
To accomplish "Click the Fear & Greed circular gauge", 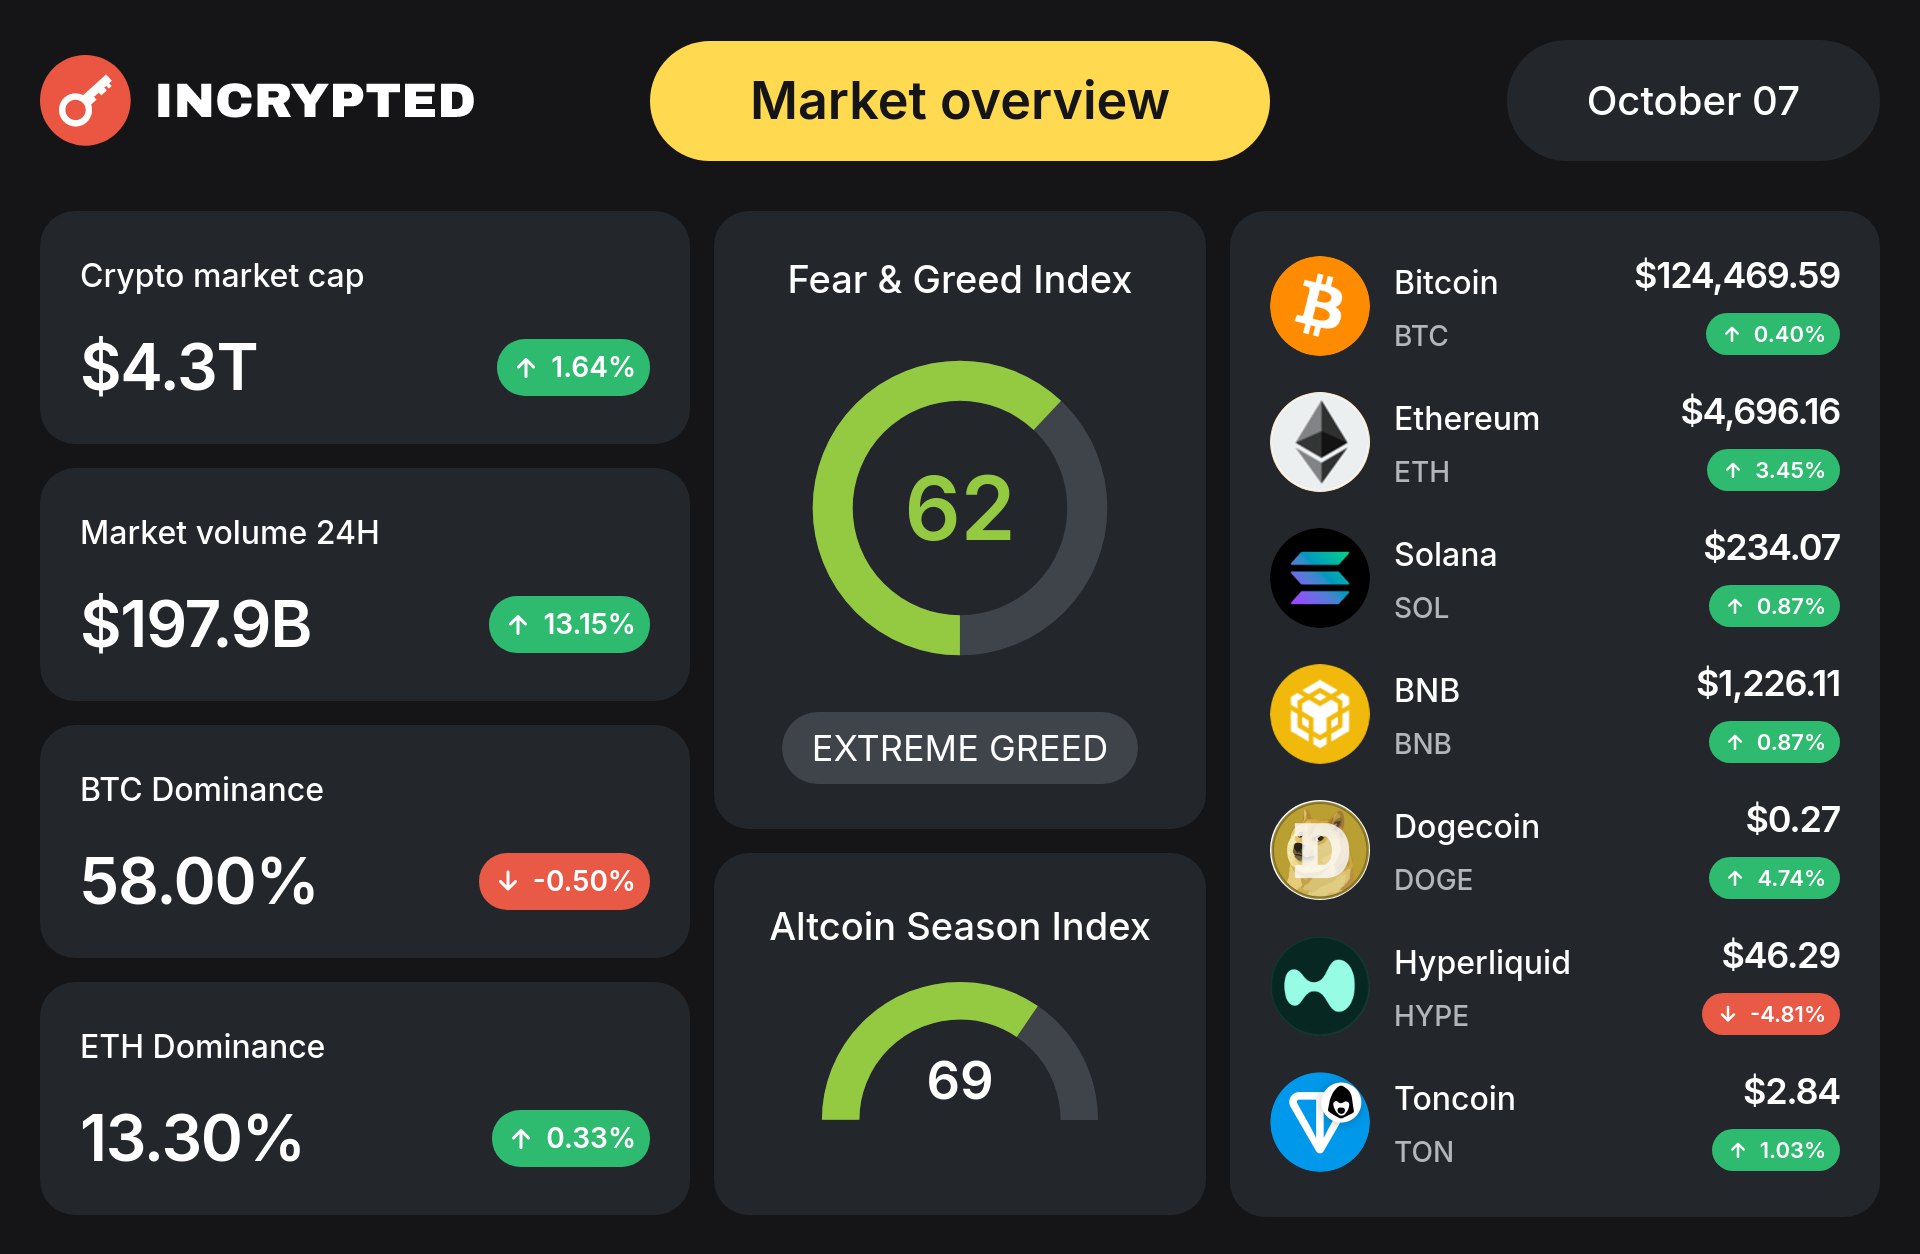I will pos(959,508).
